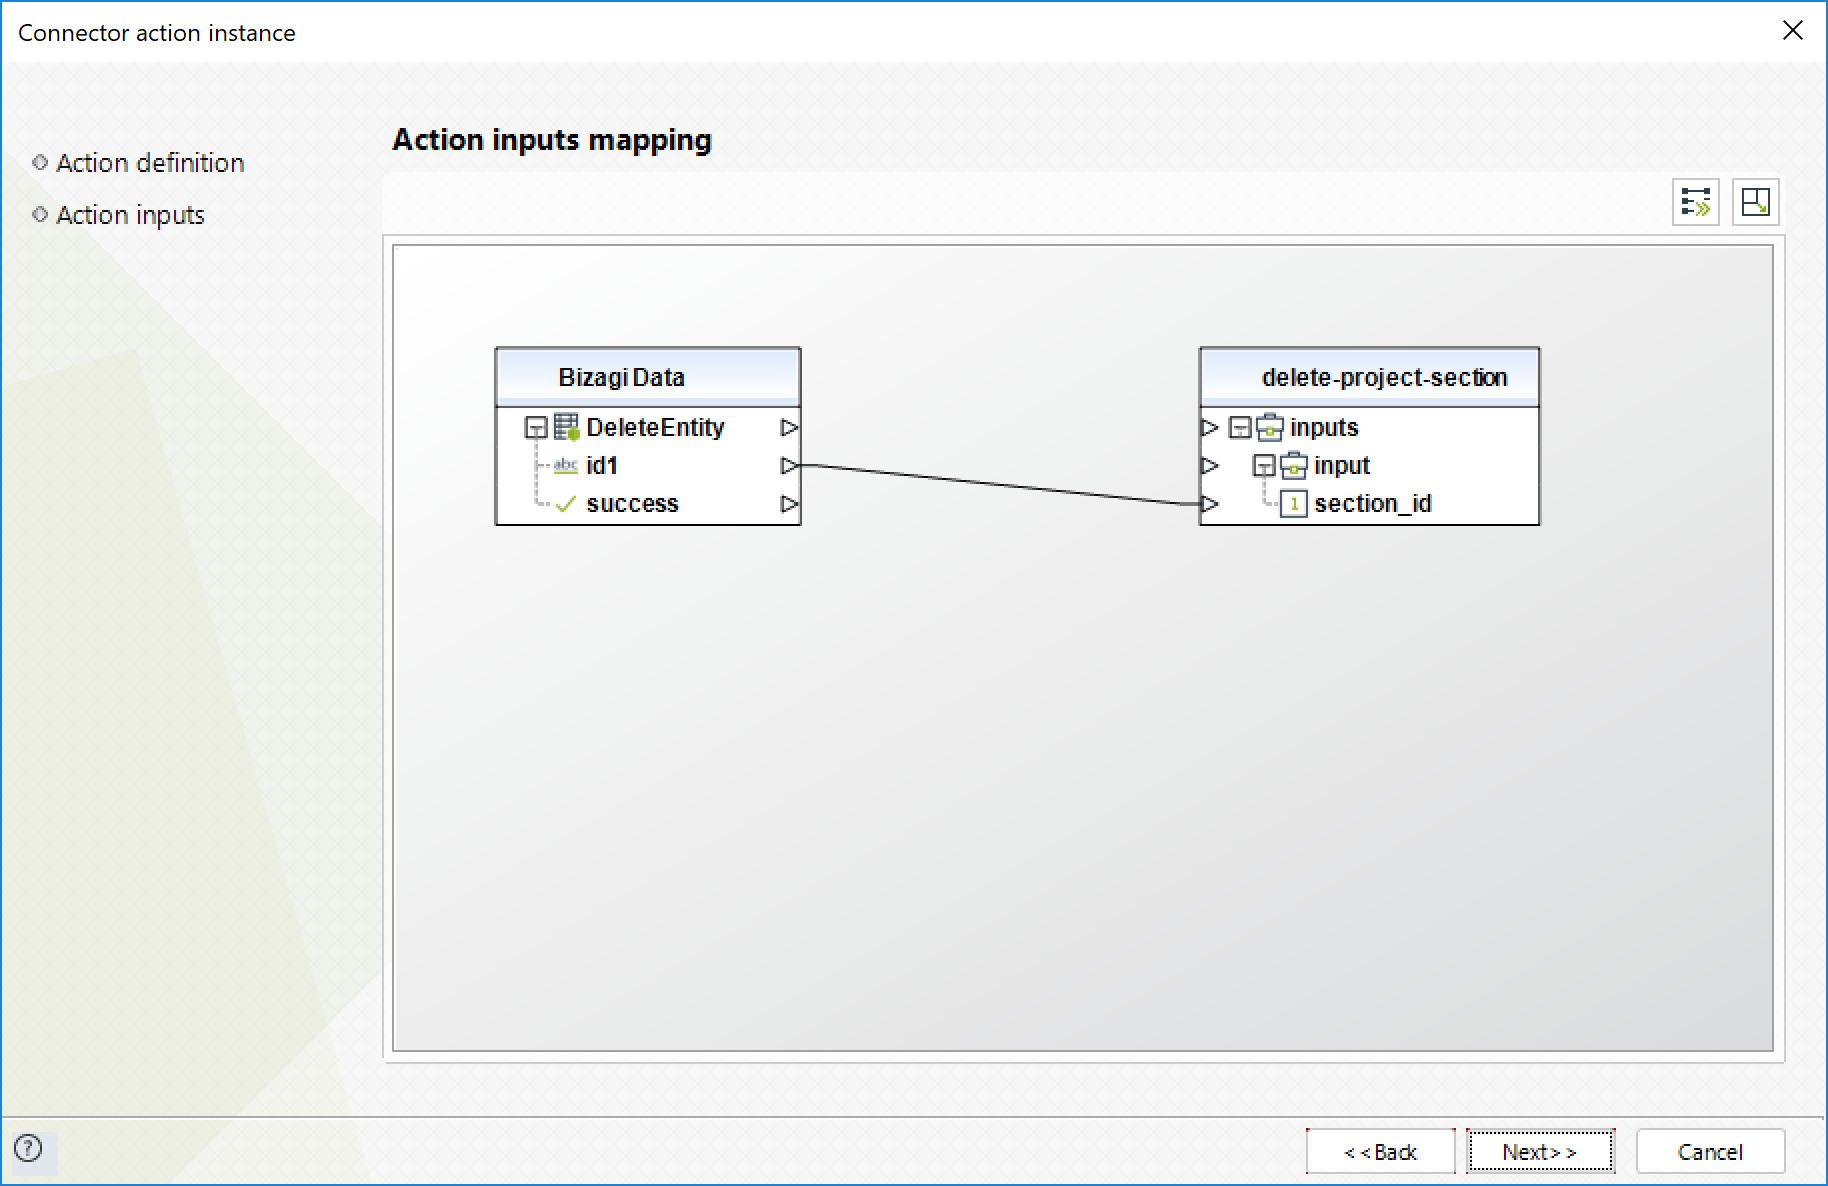The width and height of the screenshot is (1828, 1186).
Task: Click the DeleteEntity table entity icon
Action: (x=567, y=427)
